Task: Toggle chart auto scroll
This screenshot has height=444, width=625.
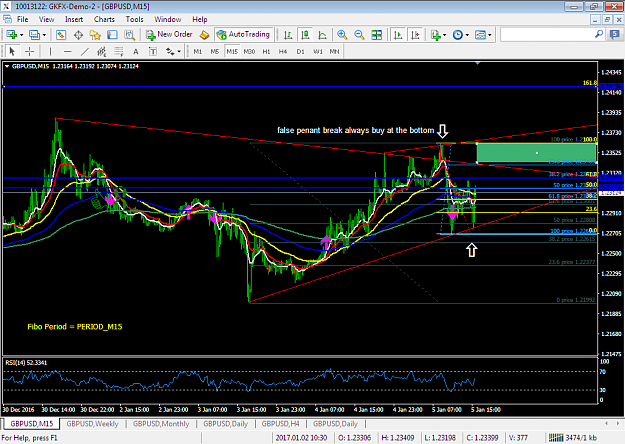Action: point(398,35)
